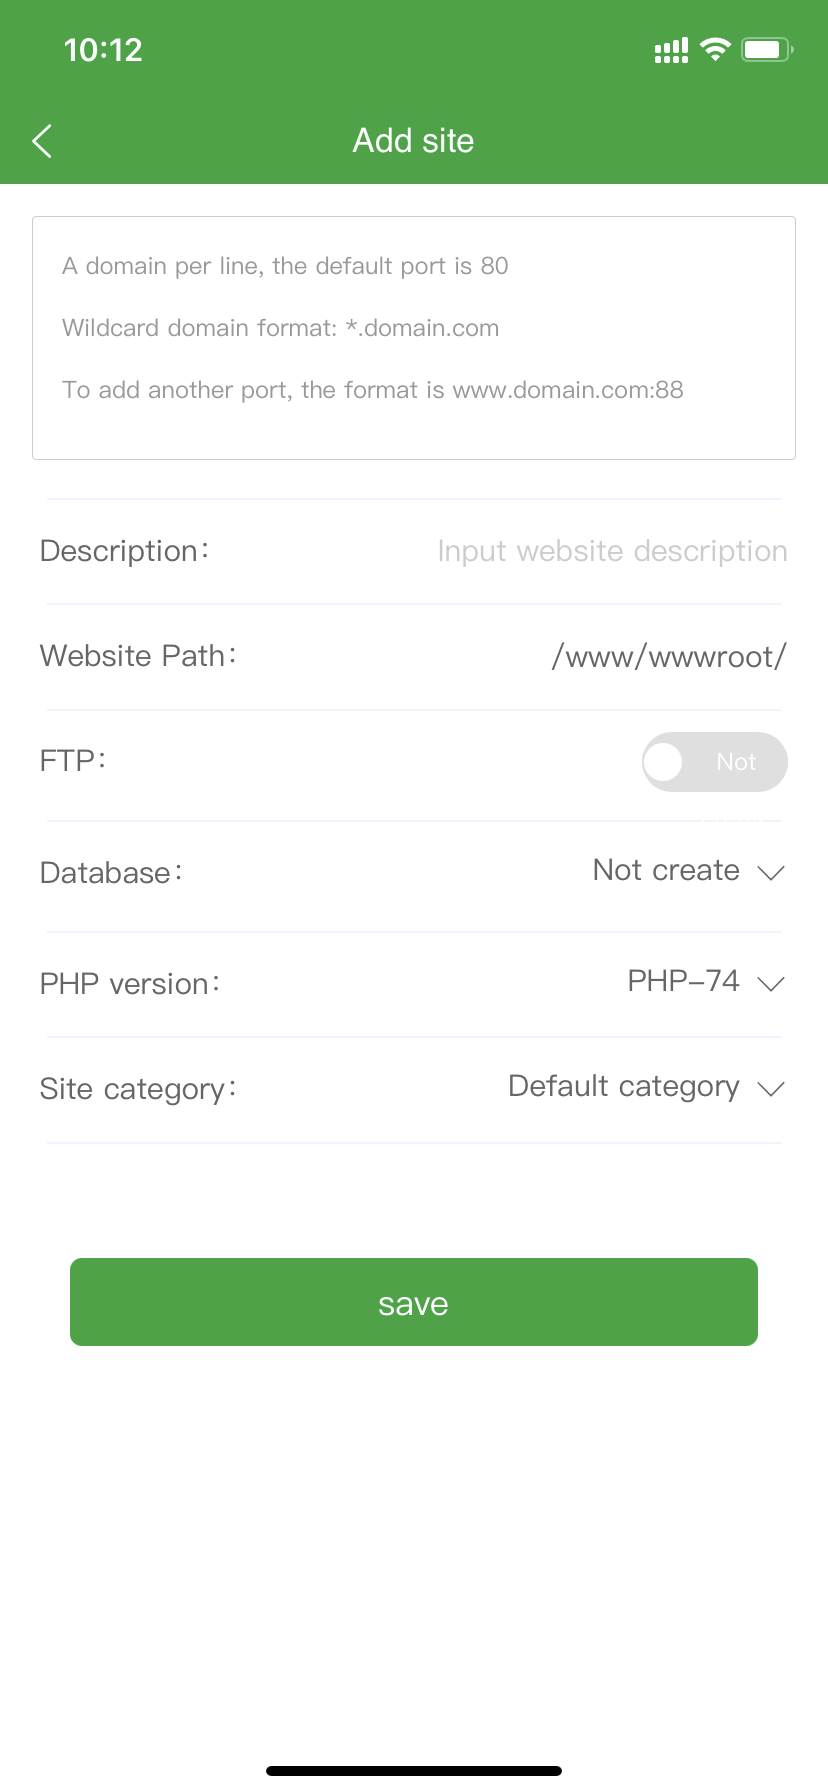Viewport: 828px width, 1792px height.
Task: Tap the 10:12 clock in status bar
Action: tap(103, 50)
